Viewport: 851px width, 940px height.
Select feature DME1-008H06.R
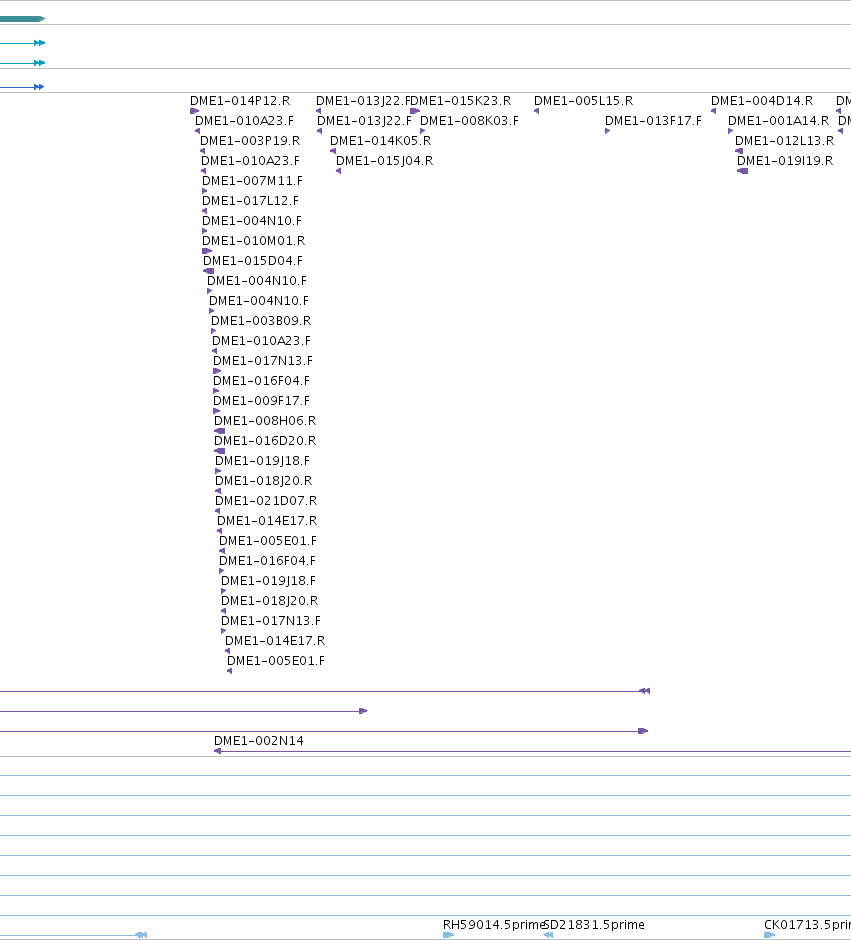tap(265, 421)
